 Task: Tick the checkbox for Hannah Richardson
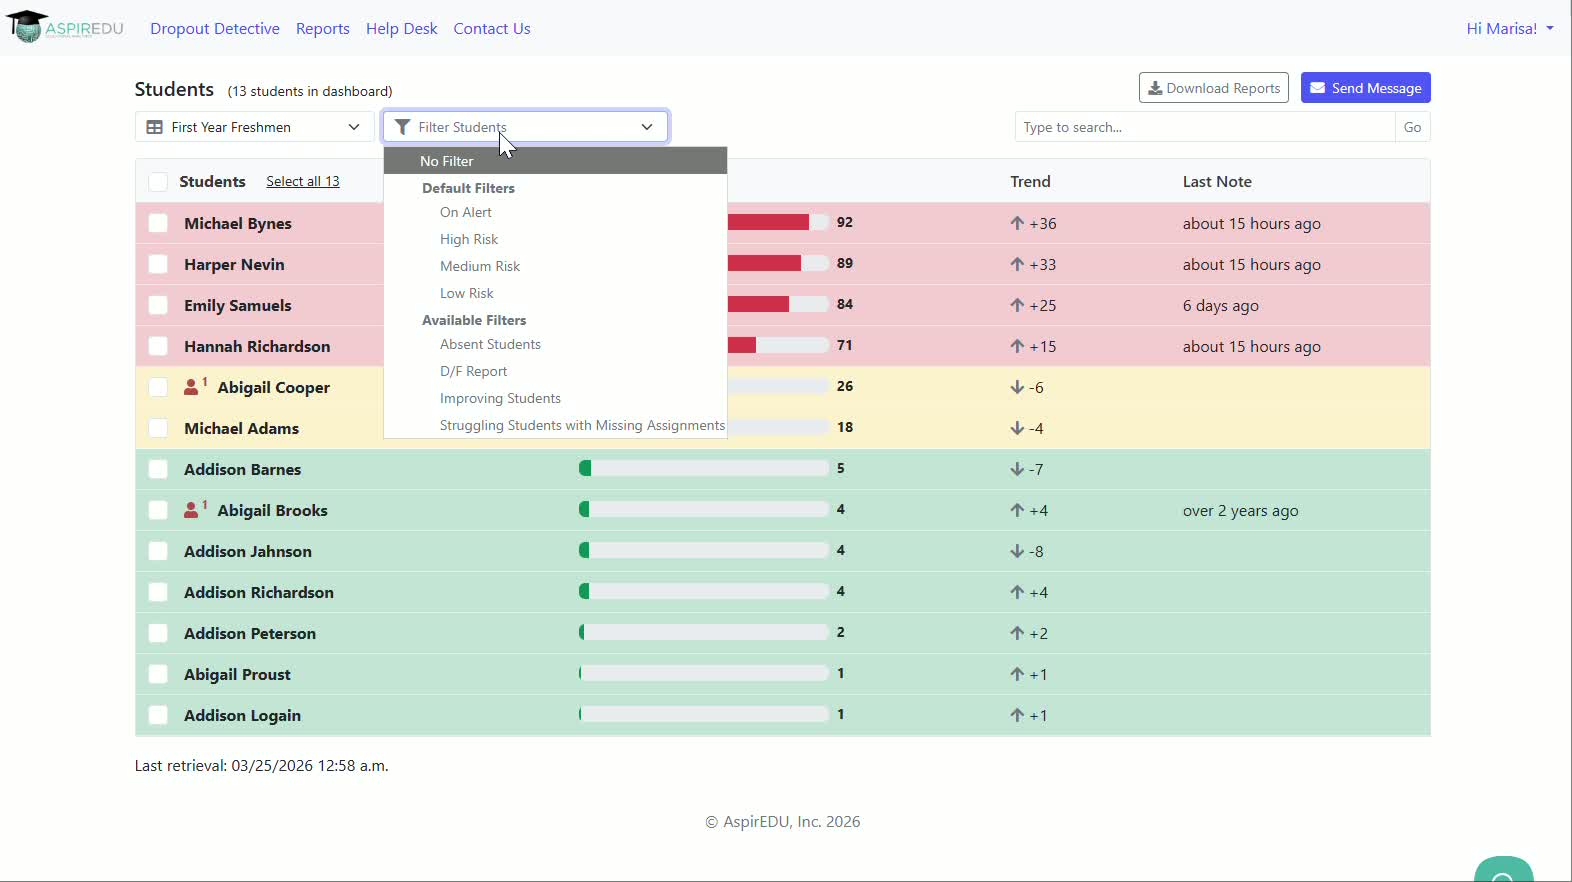click(x=158, y=346)
